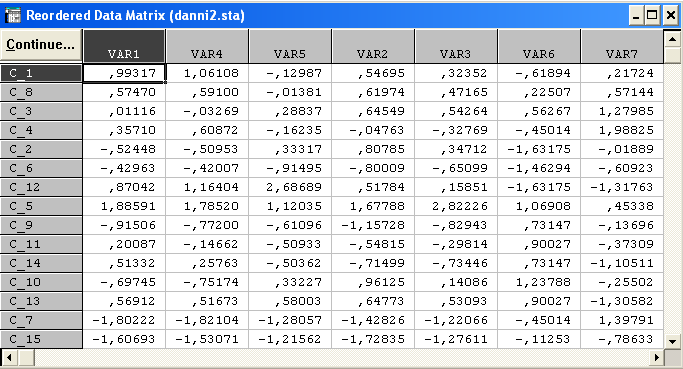This screenshot has width=683, height=369.
Task: Click the vertical scrollbar down arrow
Action: (x=672, y=341)
